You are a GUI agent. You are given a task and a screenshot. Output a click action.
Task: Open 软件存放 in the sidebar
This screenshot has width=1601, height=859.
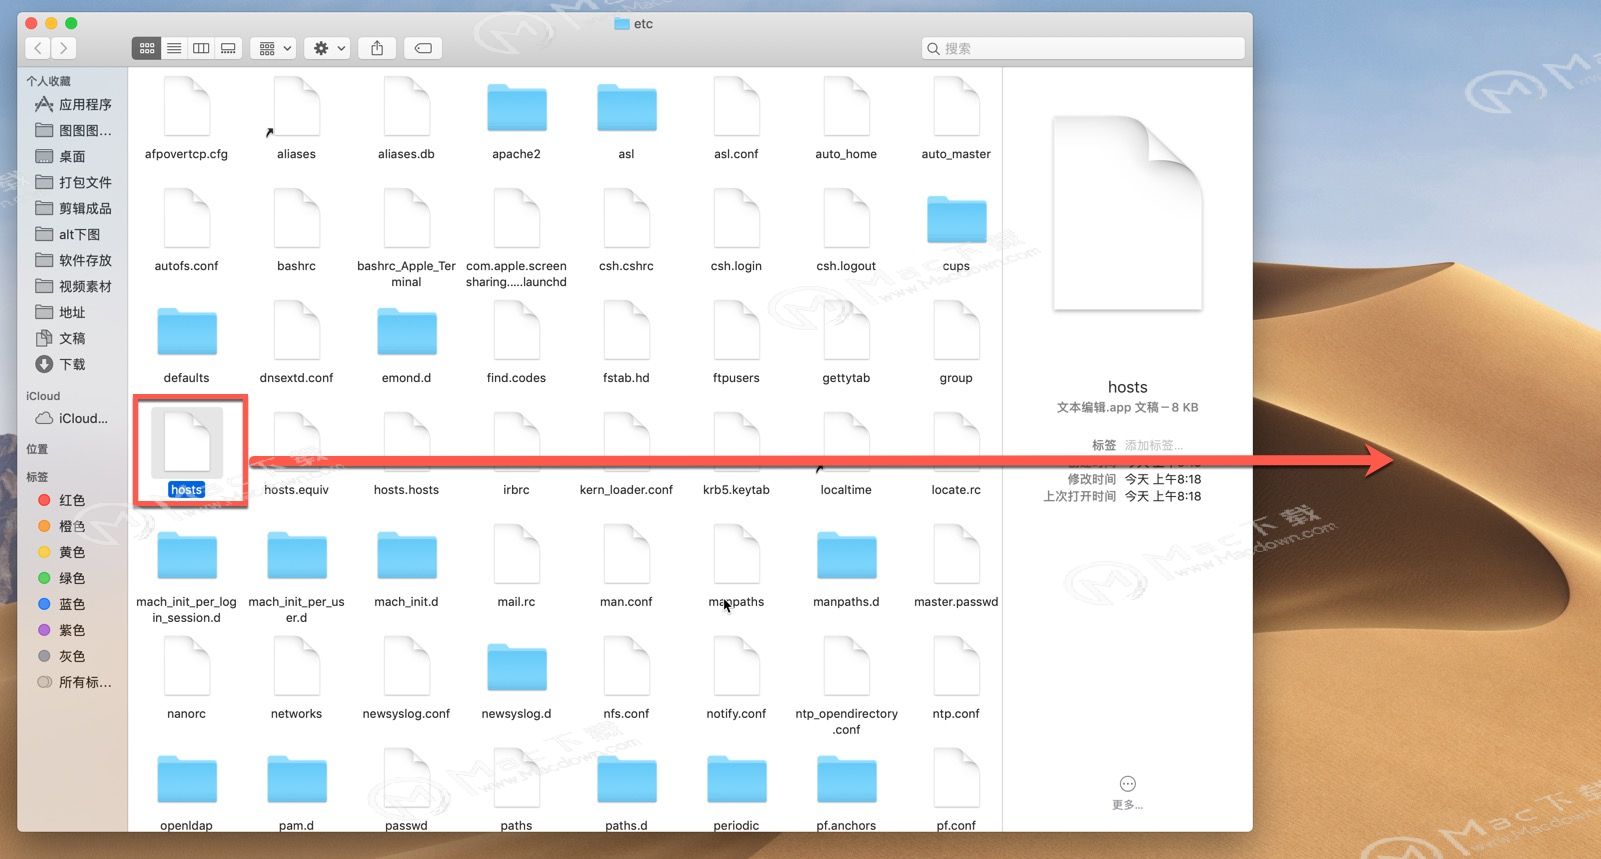[73, 260]
